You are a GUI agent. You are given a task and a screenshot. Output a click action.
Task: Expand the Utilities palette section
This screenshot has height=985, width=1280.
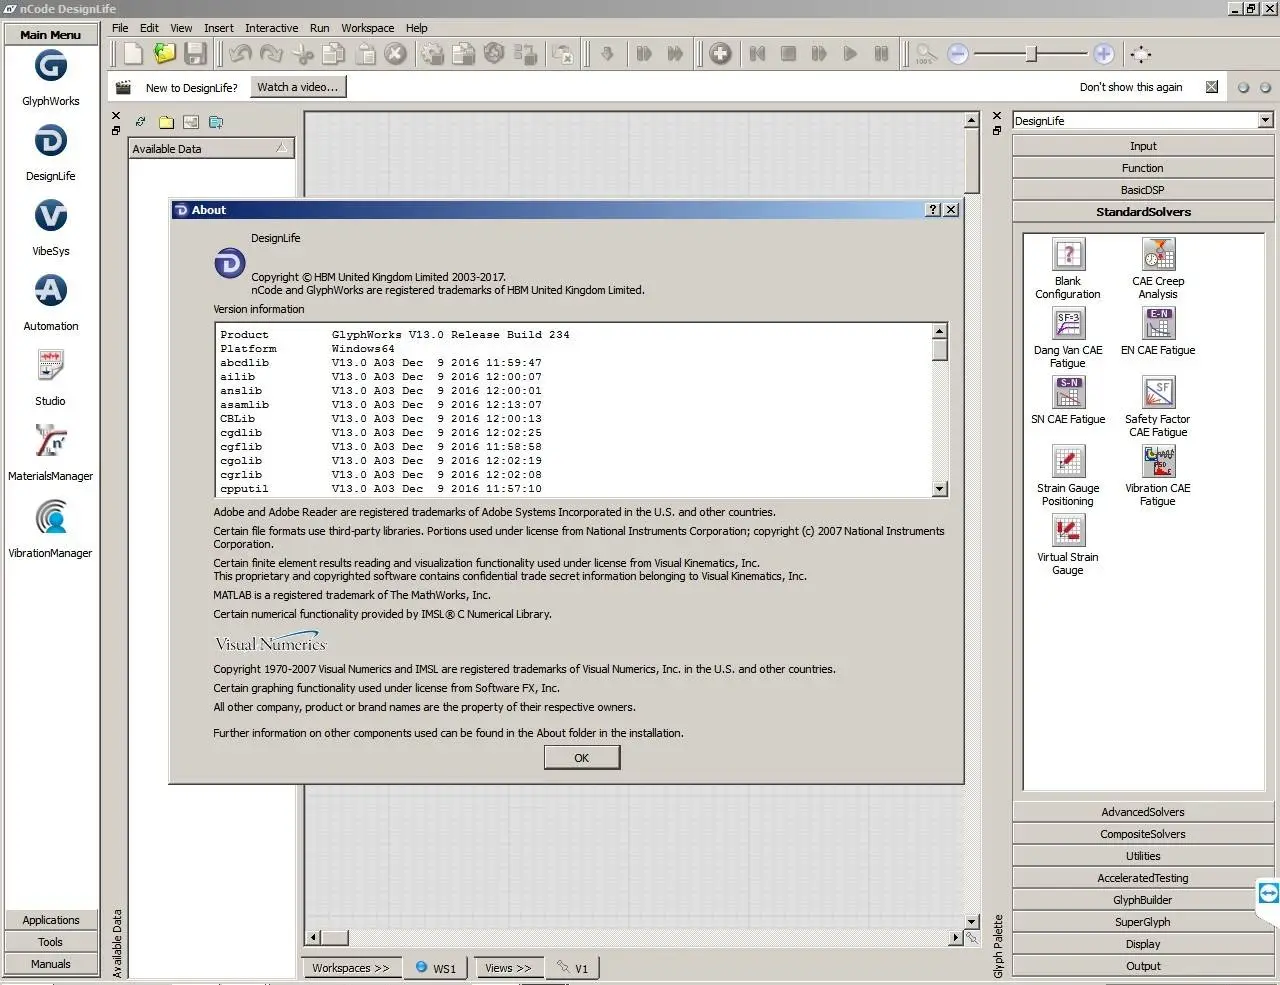pyautogui.click(x=1143, y=856)
